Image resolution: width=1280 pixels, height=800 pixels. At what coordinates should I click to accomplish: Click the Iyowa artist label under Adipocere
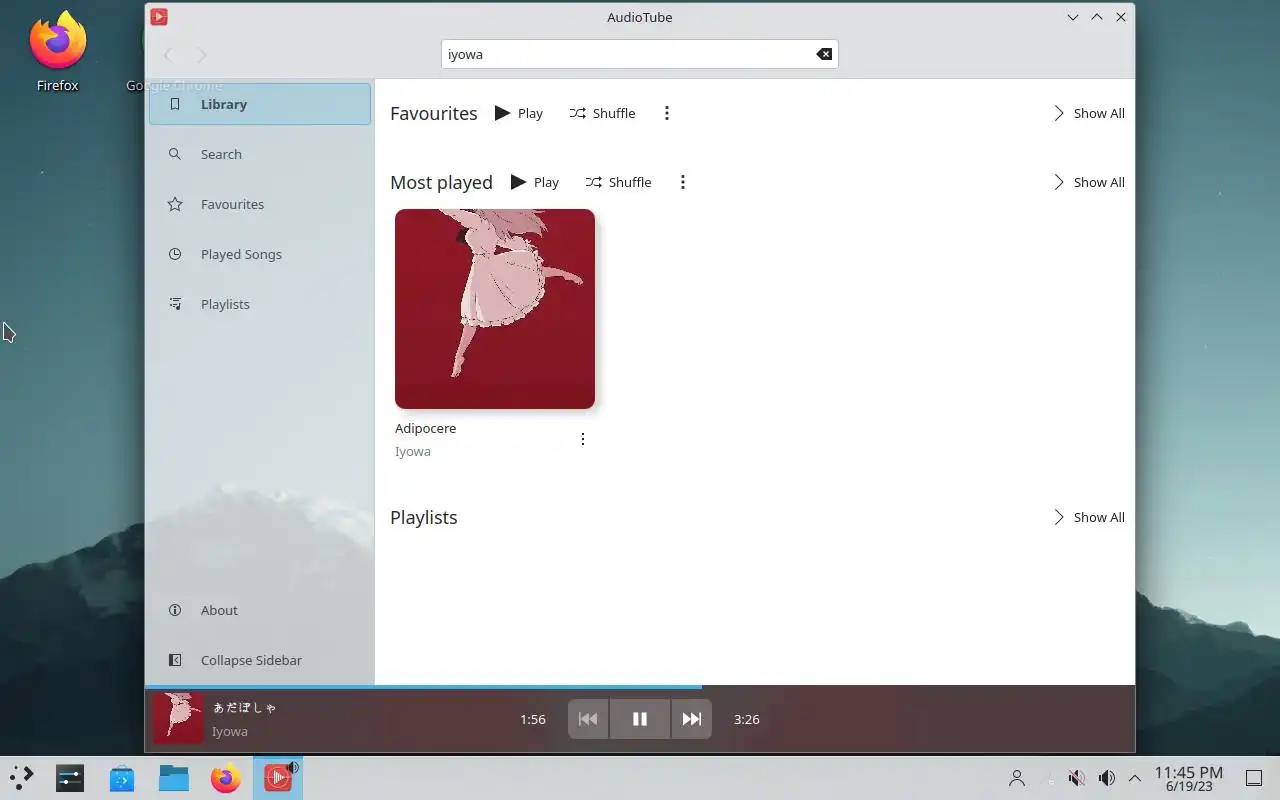(x=413, y=451)
